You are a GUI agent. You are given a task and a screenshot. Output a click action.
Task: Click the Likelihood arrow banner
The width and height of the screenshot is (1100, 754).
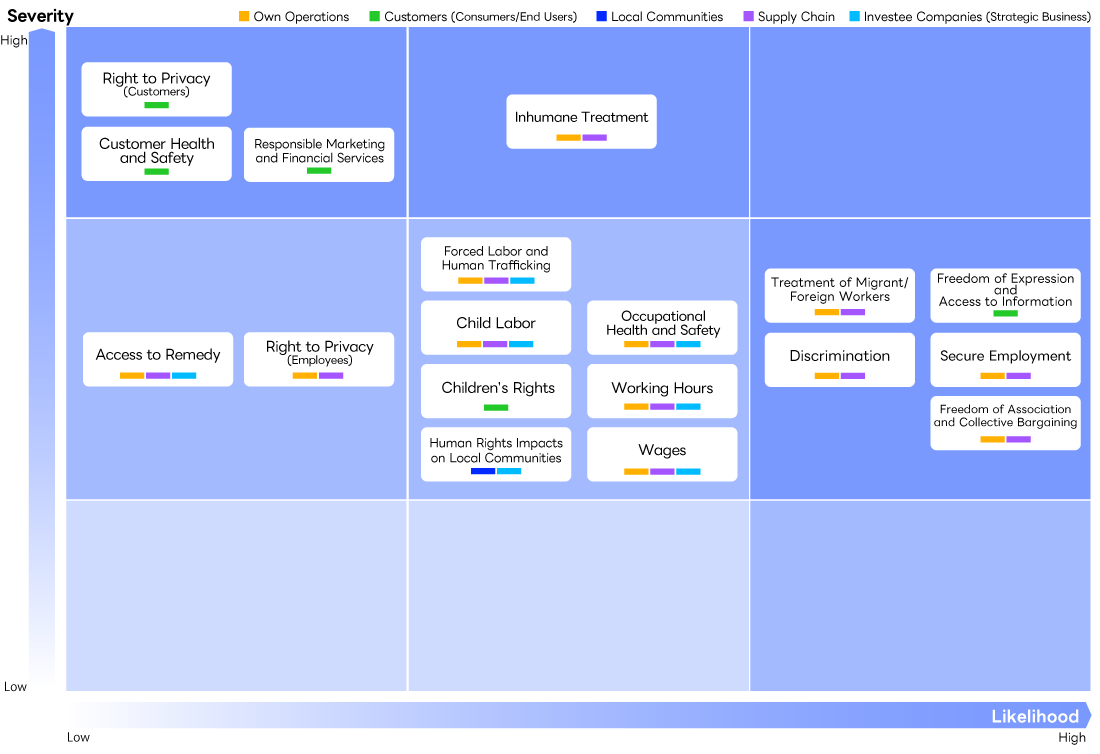coord(1036,716)
